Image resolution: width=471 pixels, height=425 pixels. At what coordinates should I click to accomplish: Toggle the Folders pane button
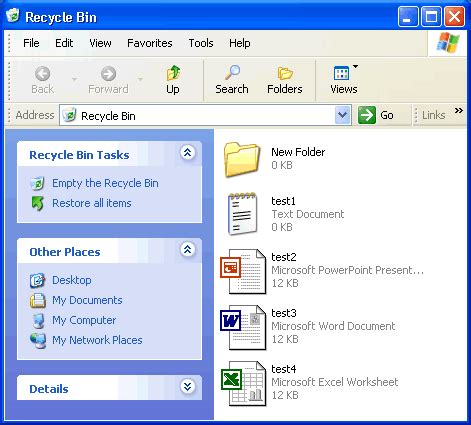tap(285, 80)
